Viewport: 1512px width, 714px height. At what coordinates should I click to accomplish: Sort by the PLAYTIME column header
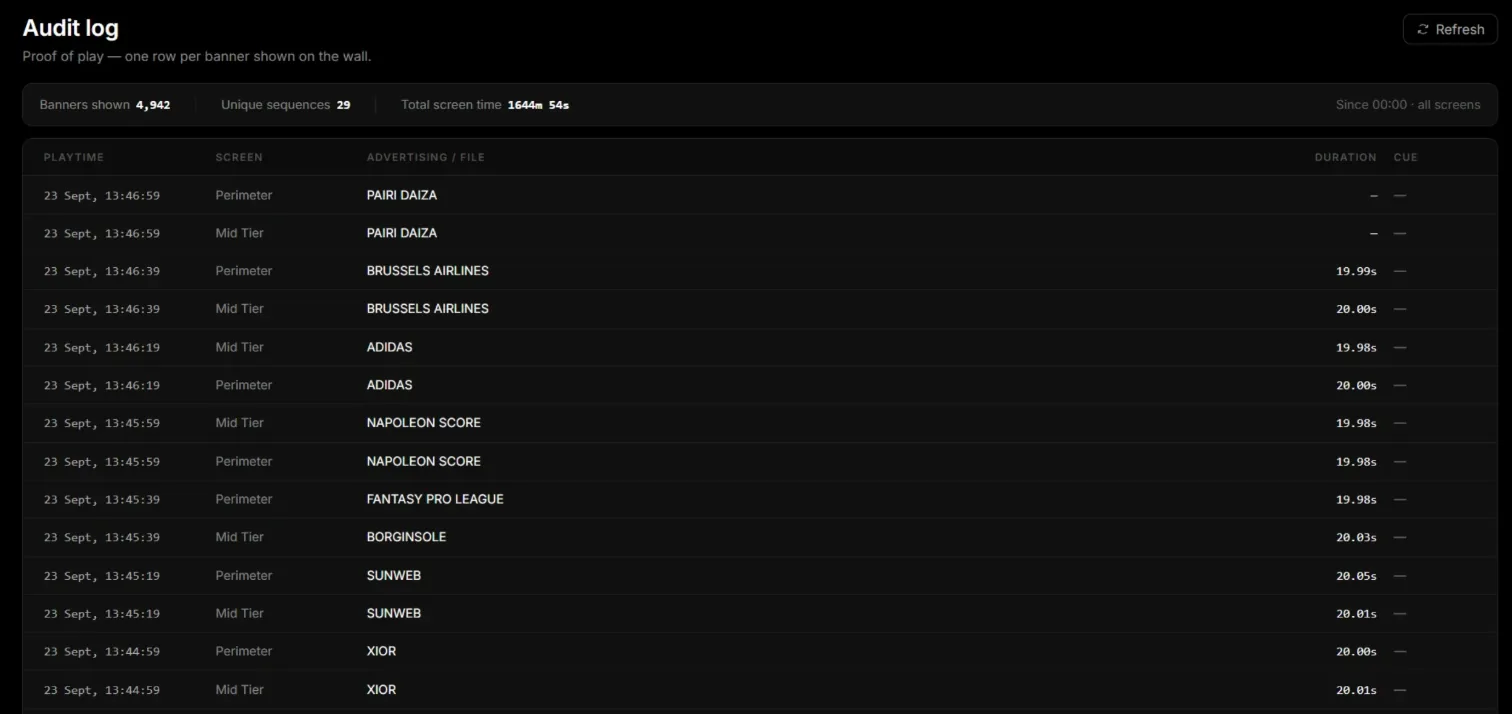74,157
